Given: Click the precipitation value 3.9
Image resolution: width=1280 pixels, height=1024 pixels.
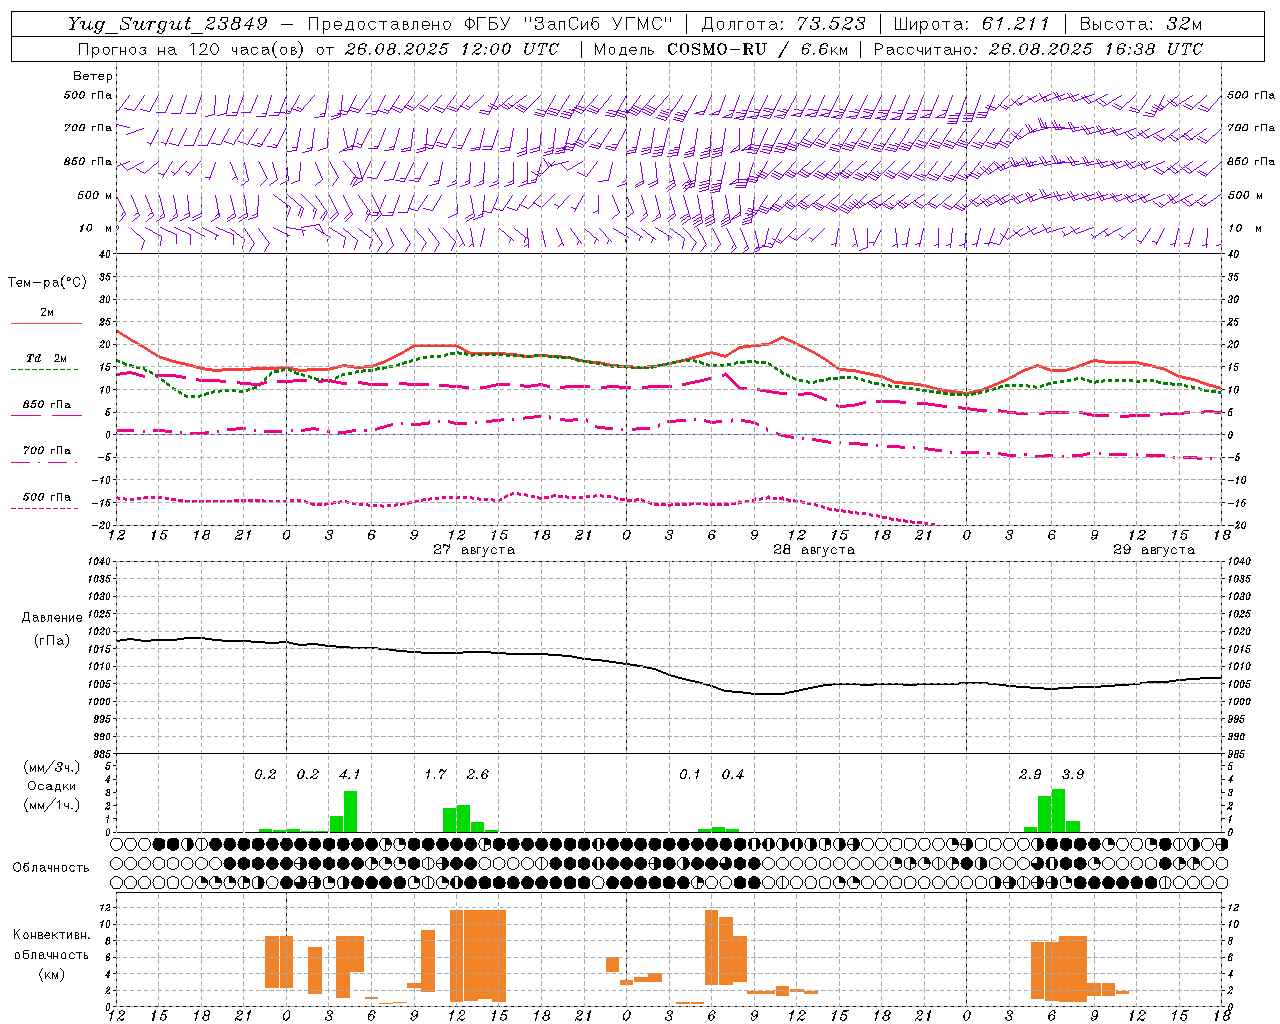Looking at the screenshot, I should point(1073,775).
